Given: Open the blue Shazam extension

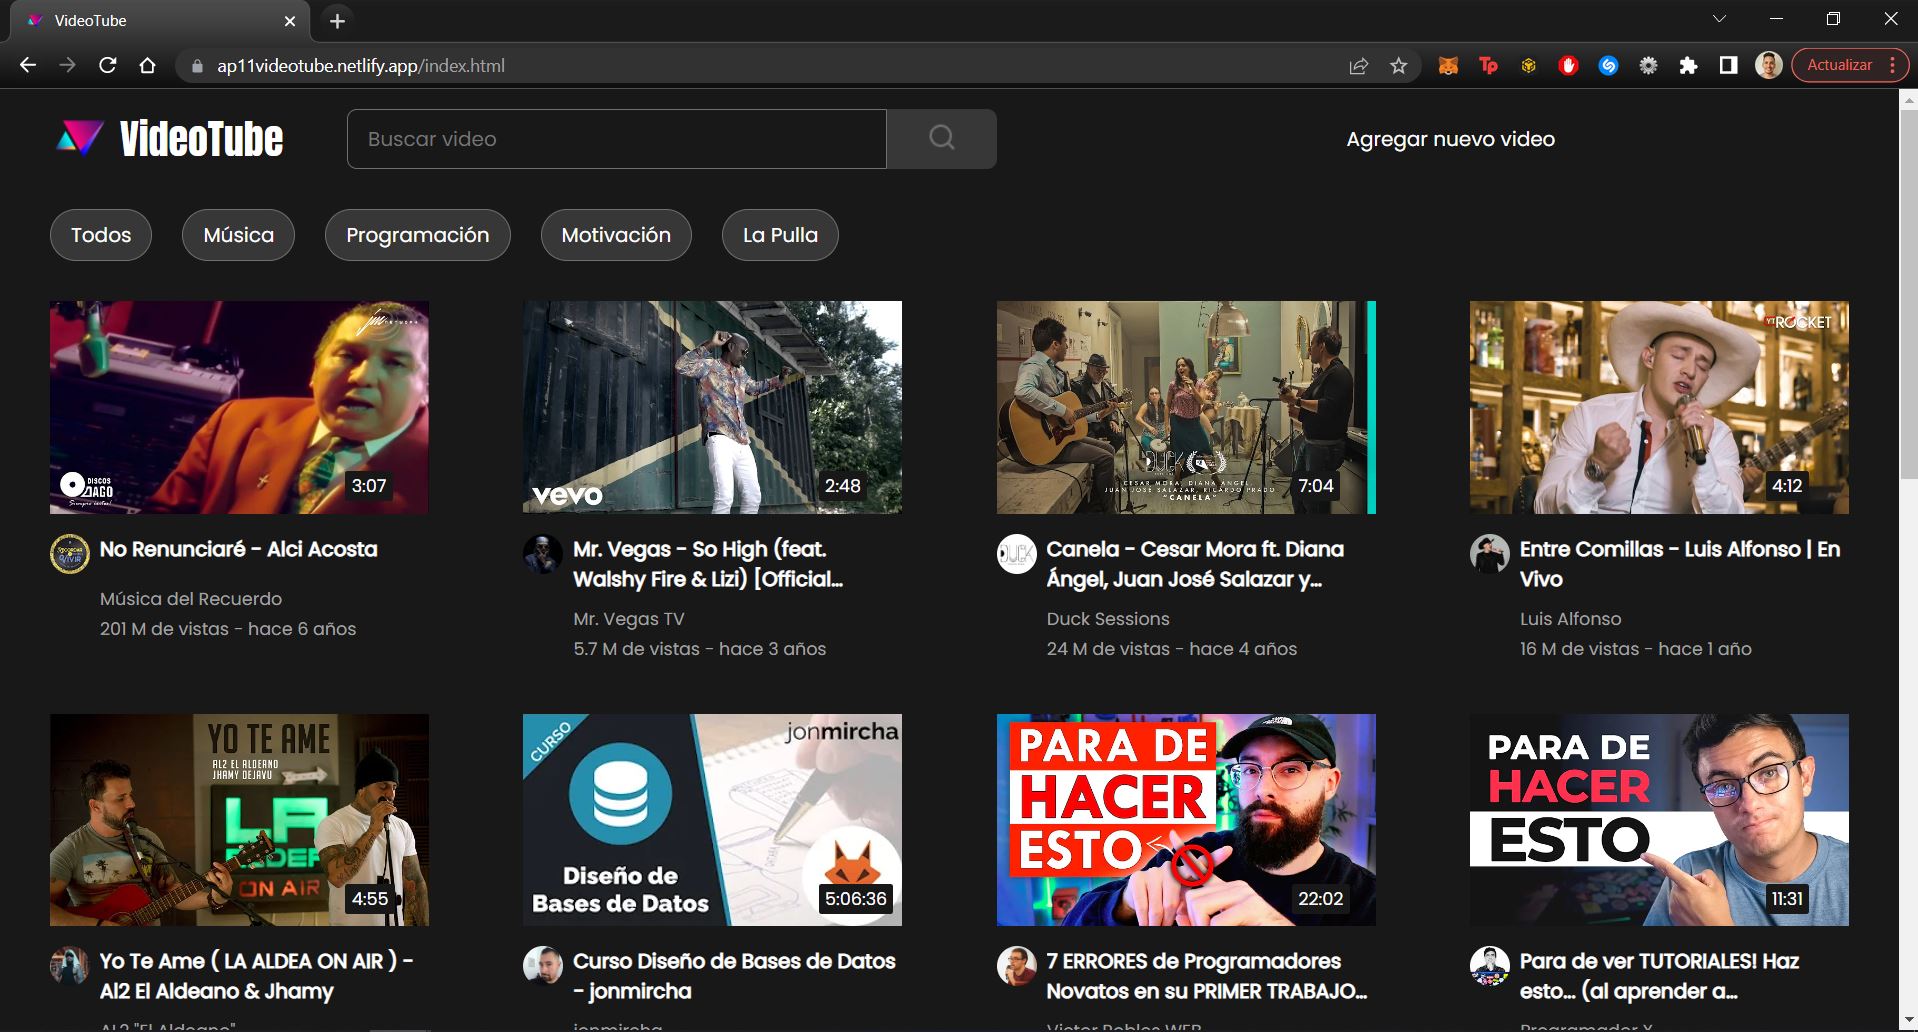Looking at the screenshot, I should pyautogui.click(x=1608, y=66).
